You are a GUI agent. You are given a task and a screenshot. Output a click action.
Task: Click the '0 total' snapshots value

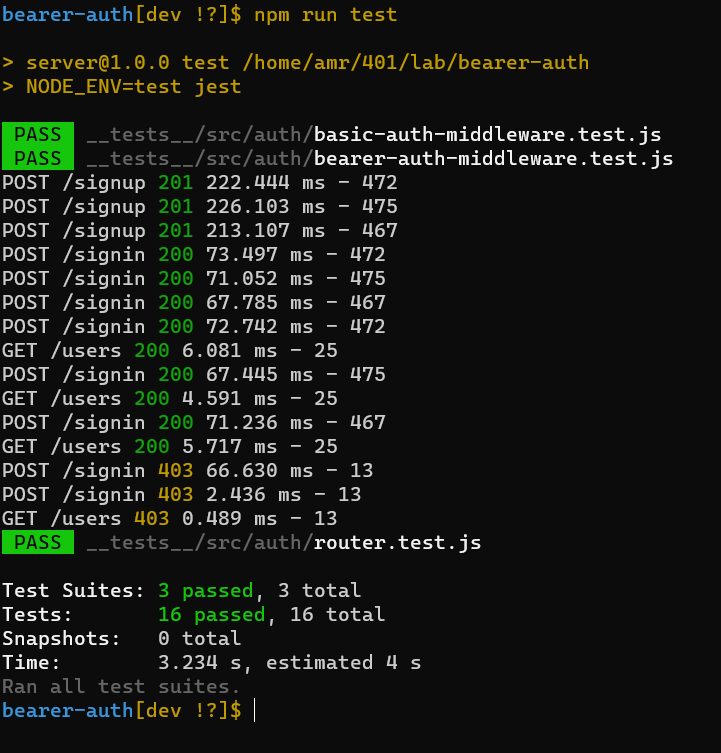tap(200, 639)
